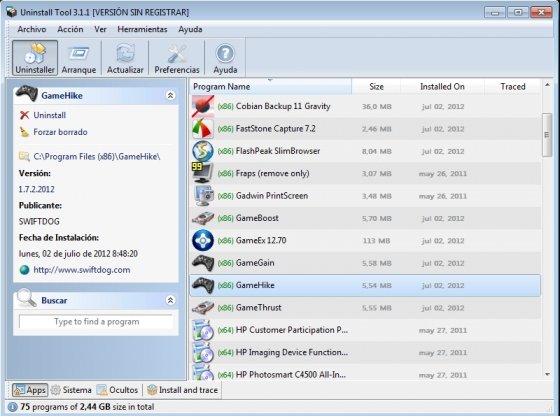560x416 pixels.
Task: Click the folder icon beside the install path
Action: click(24, 156)
